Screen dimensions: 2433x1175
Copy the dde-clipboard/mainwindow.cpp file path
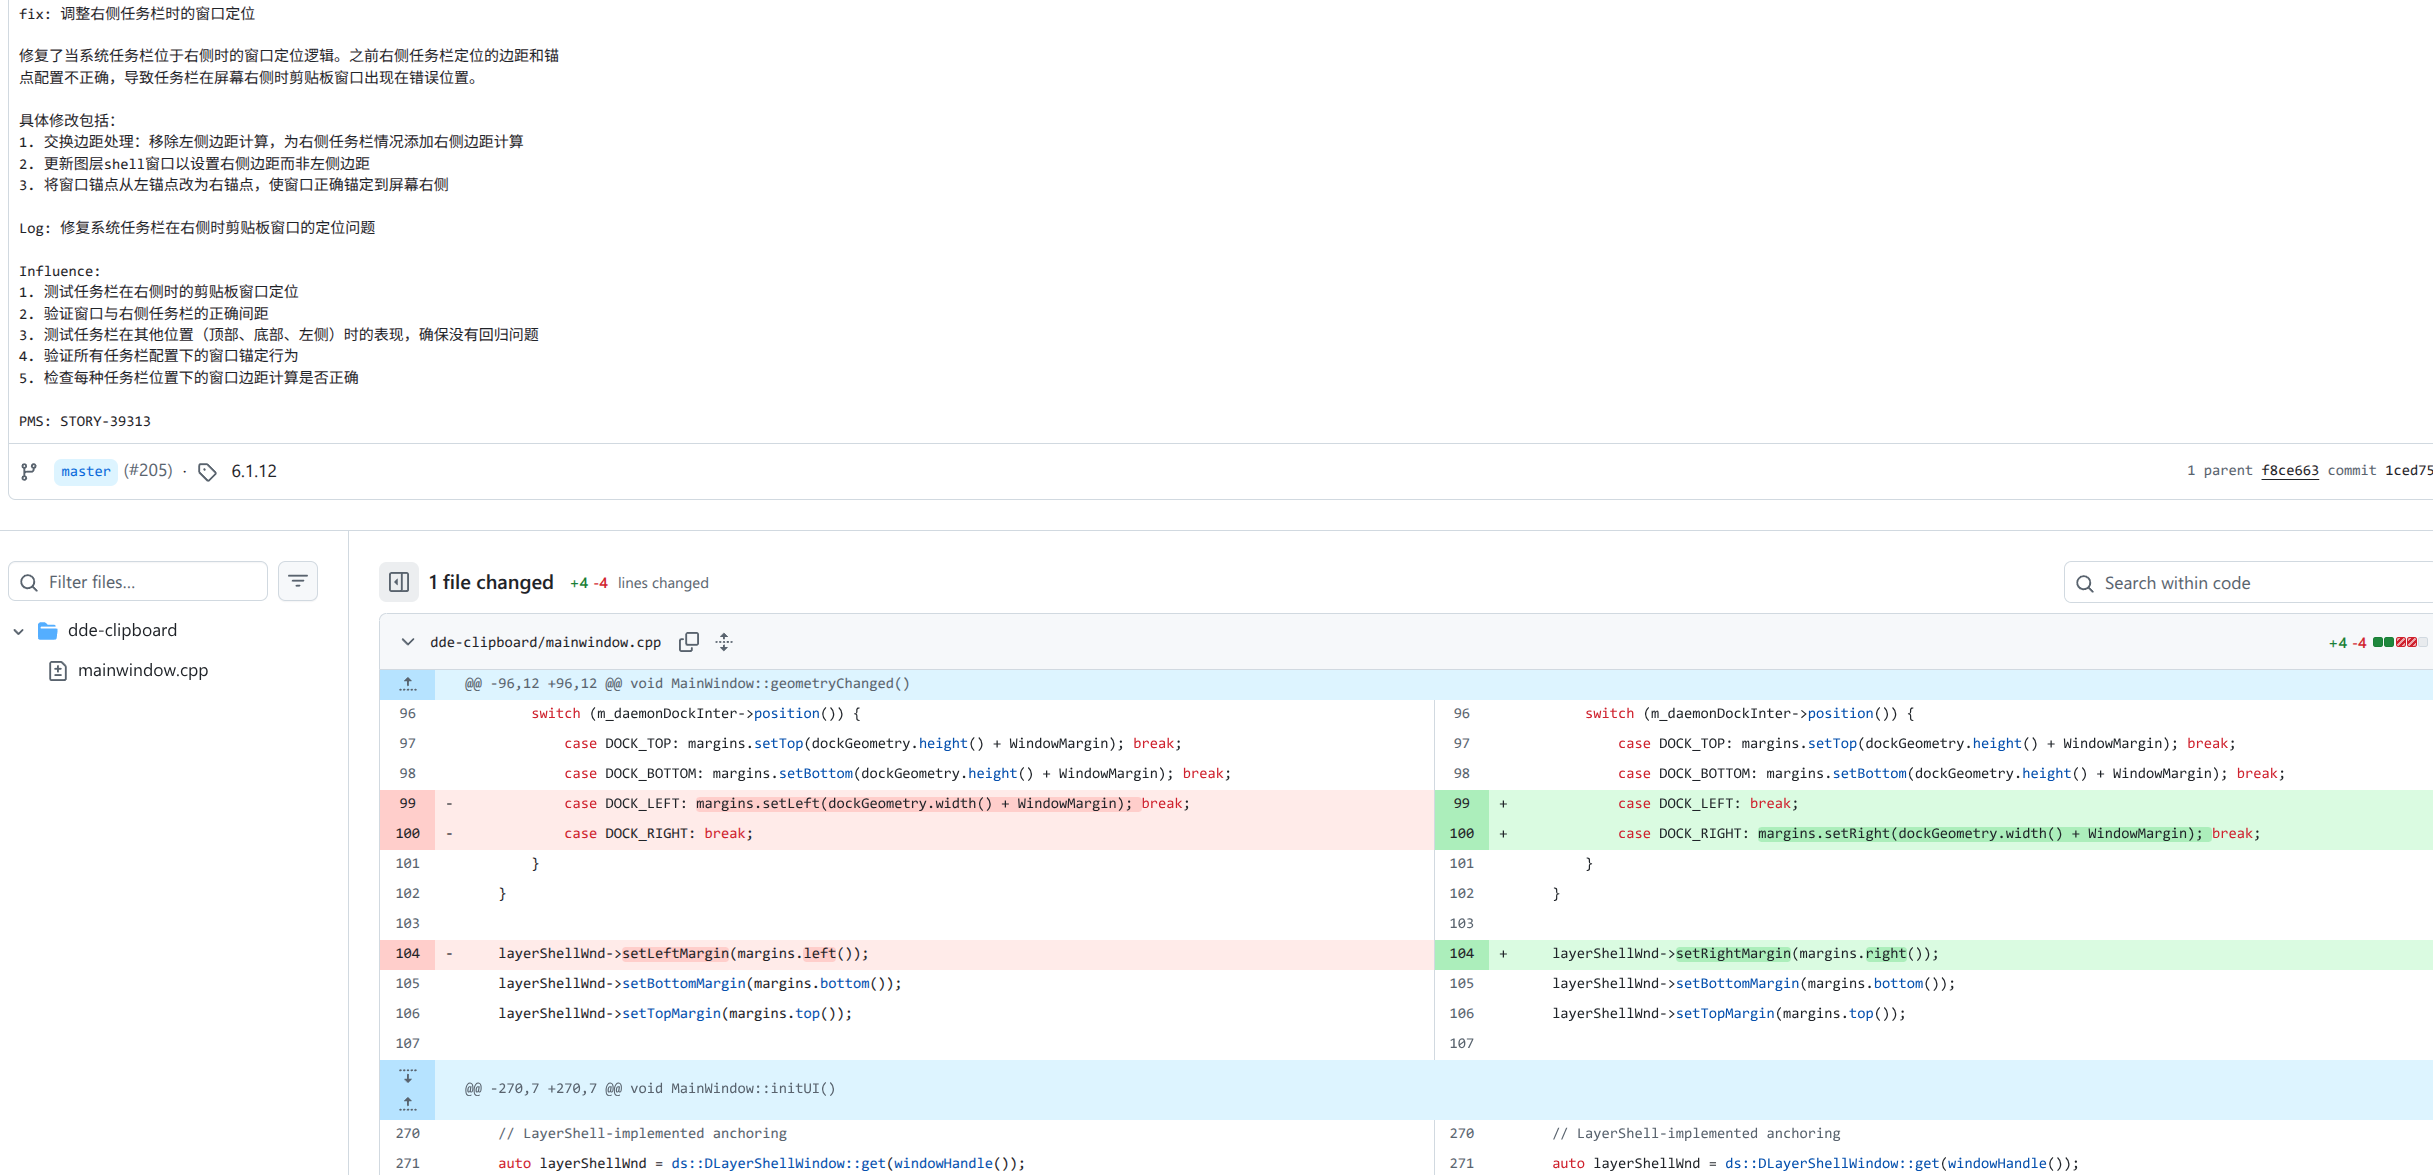[689, 642]
